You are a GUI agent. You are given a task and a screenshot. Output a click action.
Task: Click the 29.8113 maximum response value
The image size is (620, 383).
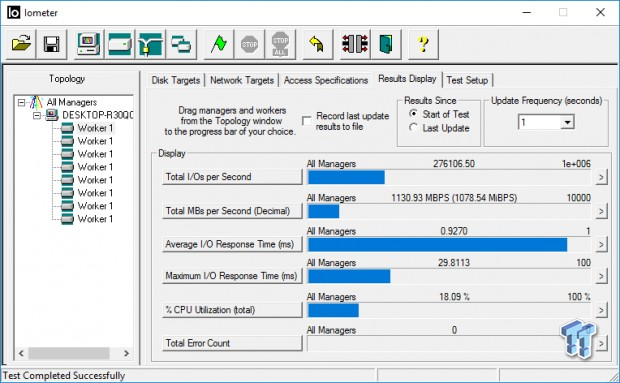click(454, 262)
